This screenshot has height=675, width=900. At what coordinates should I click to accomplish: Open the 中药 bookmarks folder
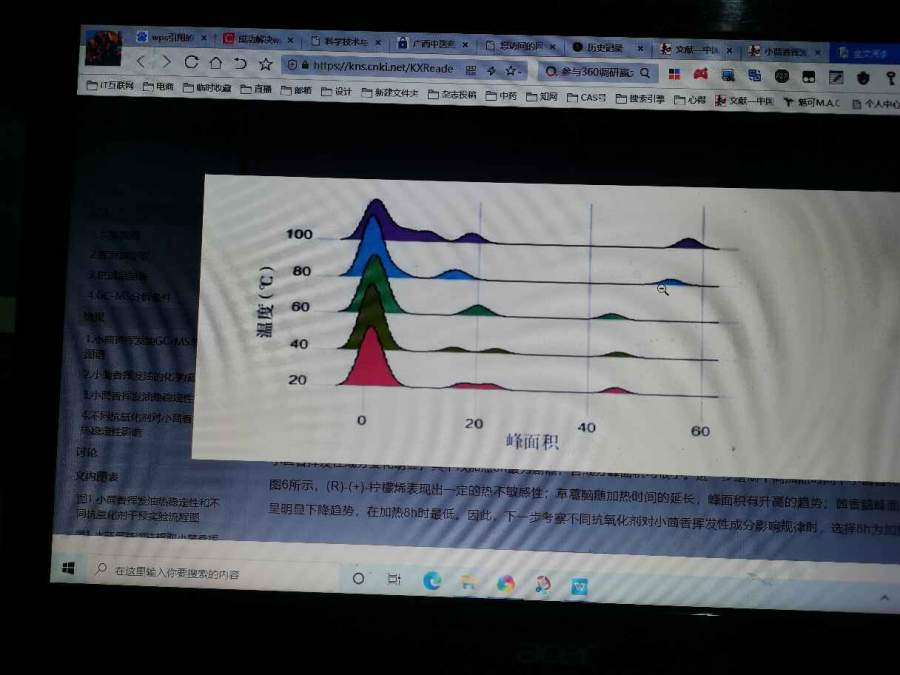click(x=501, y=96)
